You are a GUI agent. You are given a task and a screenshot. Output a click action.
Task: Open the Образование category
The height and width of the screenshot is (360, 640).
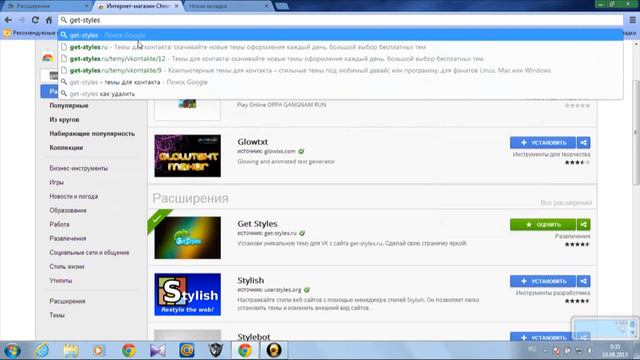coord(68,210)
